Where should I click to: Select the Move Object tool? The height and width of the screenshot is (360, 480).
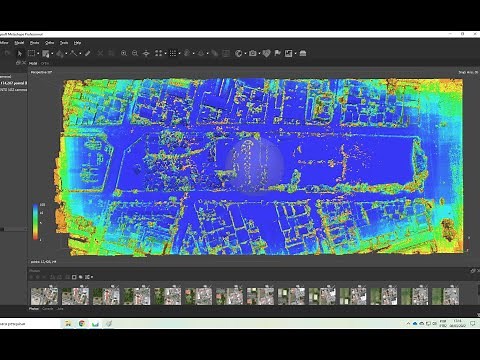(x=60, y=53)
